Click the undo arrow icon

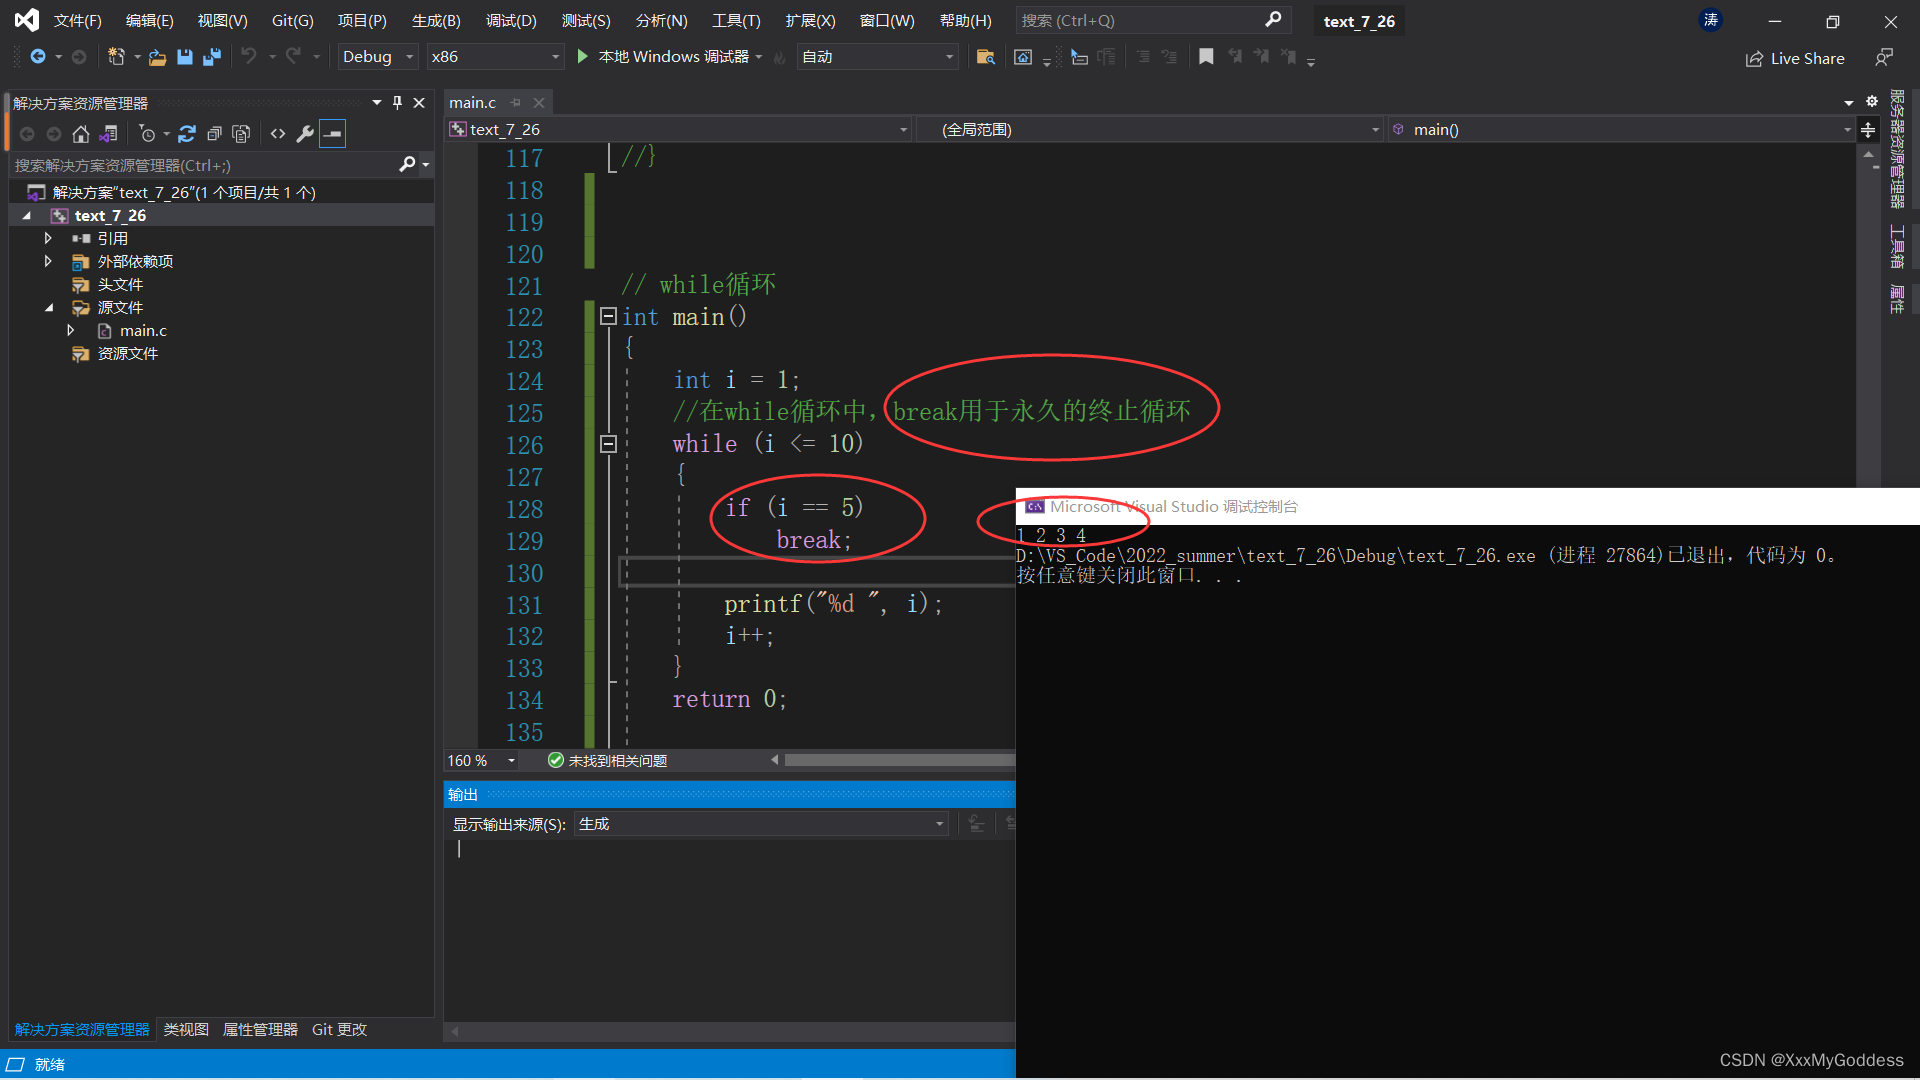[x=249, y=57]
